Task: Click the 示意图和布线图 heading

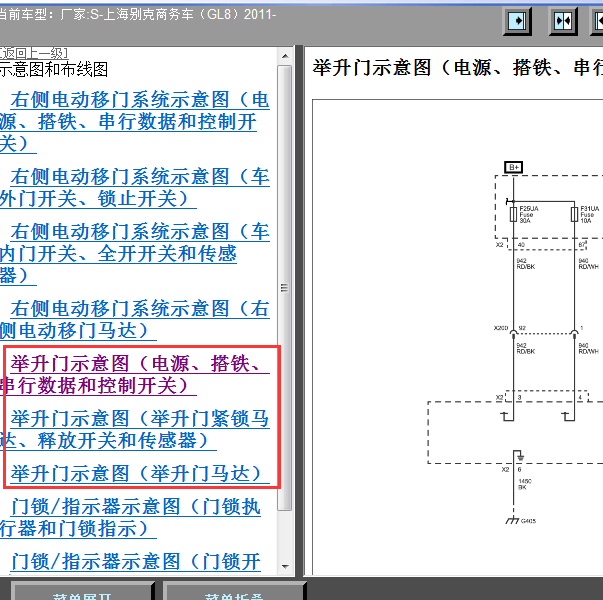Action: 54,70
